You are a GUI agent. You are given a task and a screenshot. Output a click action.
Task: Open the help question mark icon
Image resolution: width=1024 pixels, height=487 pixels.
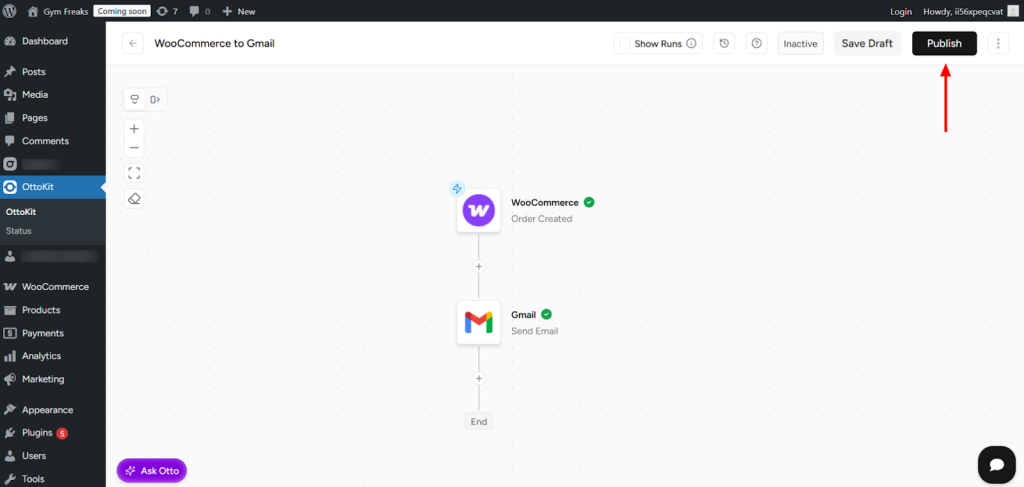(756, 44)
